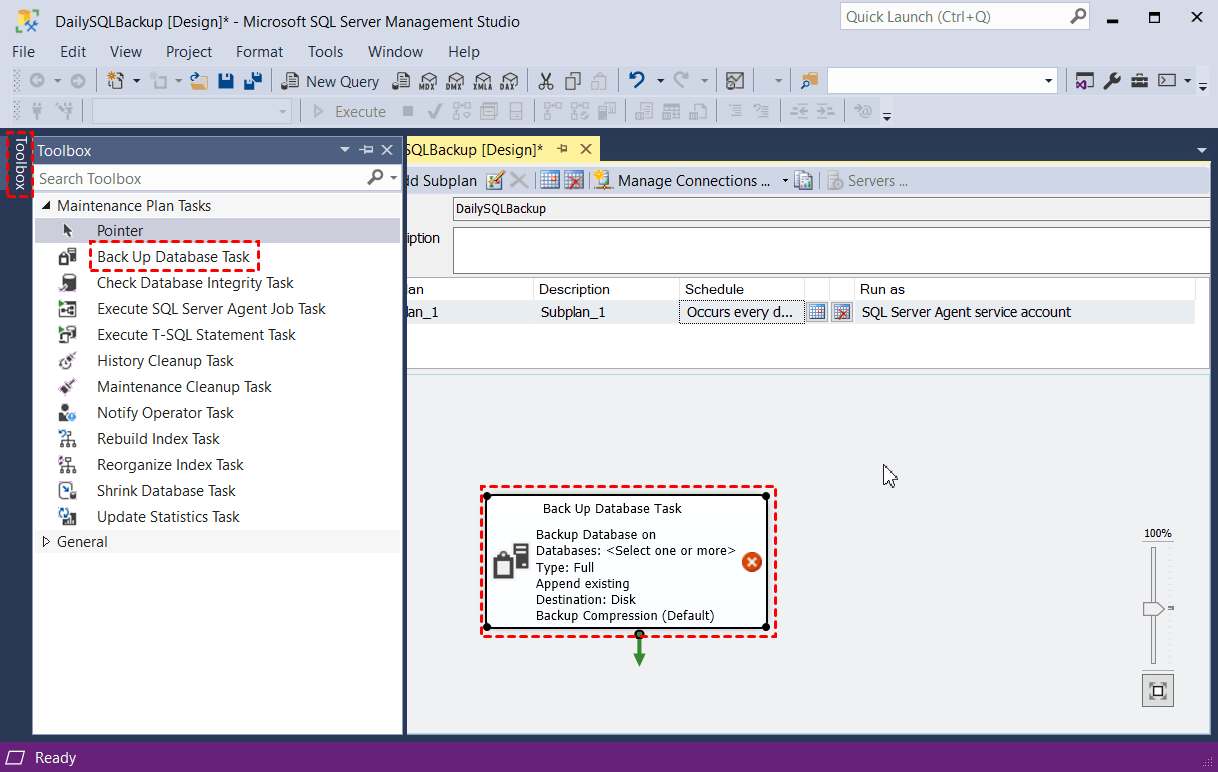The height and width of the screenshot is (772, 1218).
Task: Click the Cut scissors icon
Action: [546, 81]
